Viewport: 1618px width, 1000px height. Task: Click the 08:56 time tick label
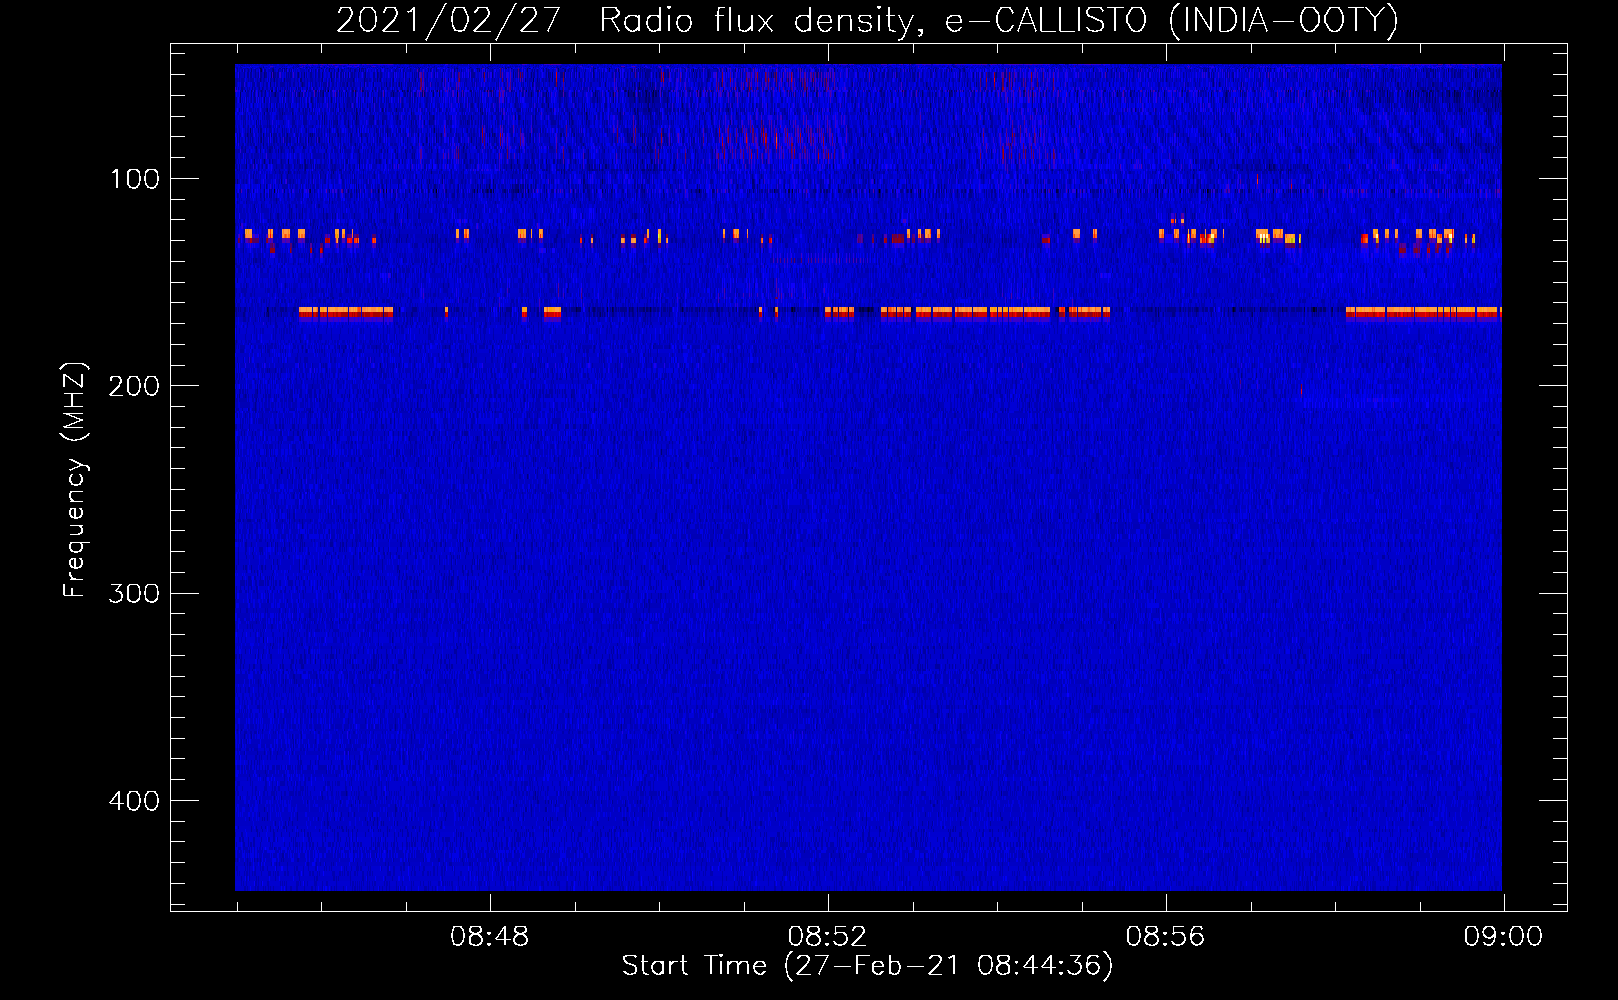[x=1166, y=937]
